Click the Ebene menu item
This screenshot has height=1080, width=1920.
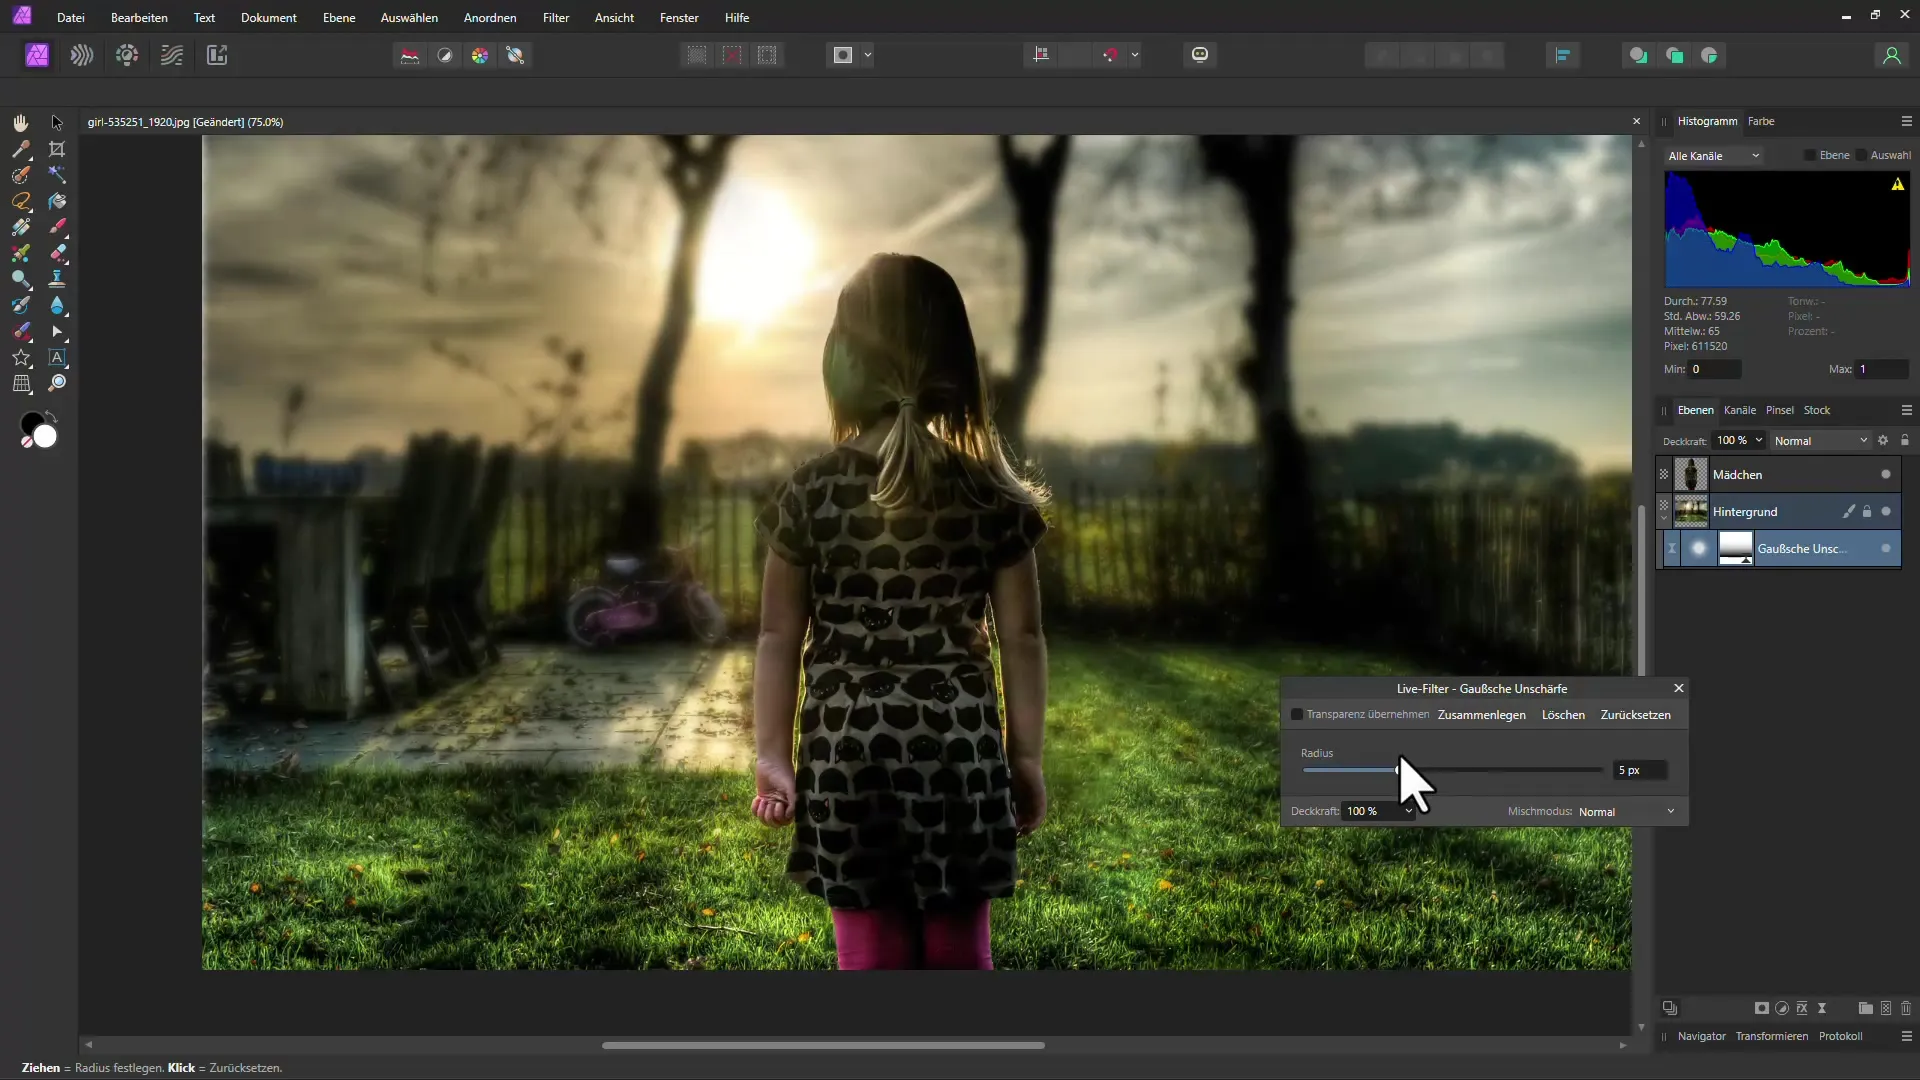pos(339,17)
